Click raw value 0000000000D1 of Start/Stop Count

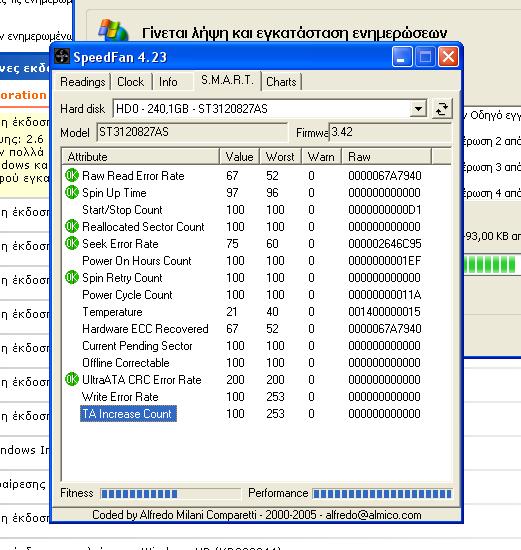point(385,210)
